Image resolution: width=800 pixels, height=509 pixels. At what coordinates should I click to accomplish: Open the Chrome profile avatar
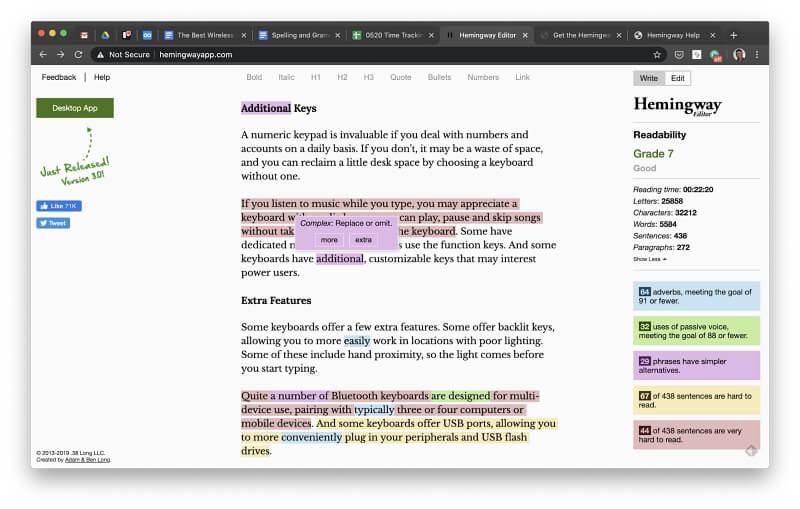[739, 55]
